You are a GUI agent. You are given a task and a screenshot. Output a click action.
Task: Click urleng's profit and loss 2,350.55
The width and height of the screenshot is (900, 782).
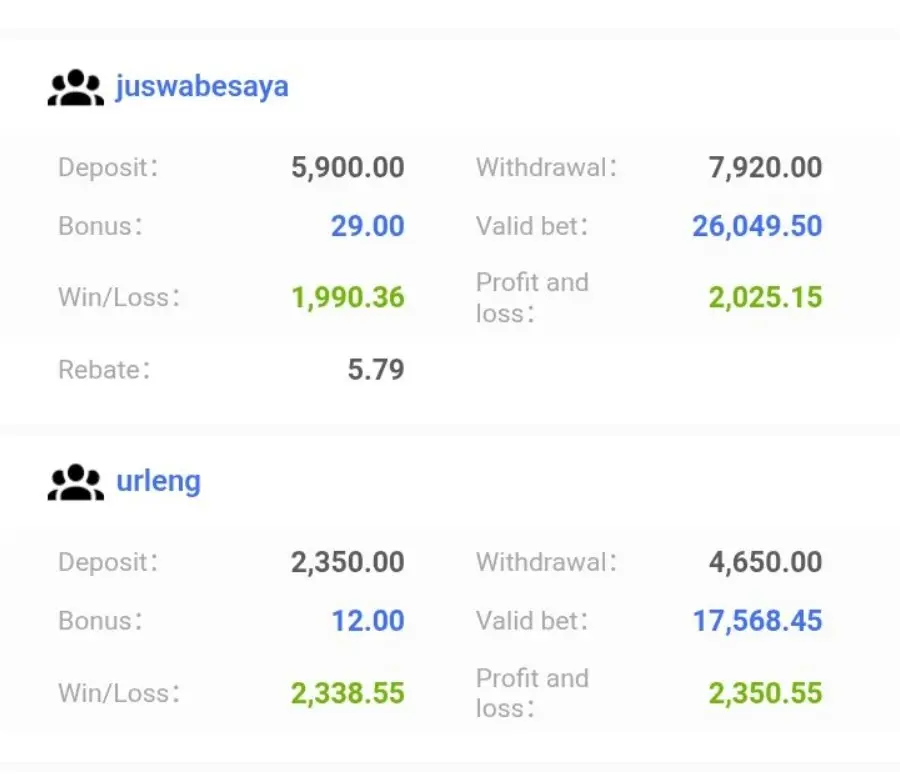[766, 694]
